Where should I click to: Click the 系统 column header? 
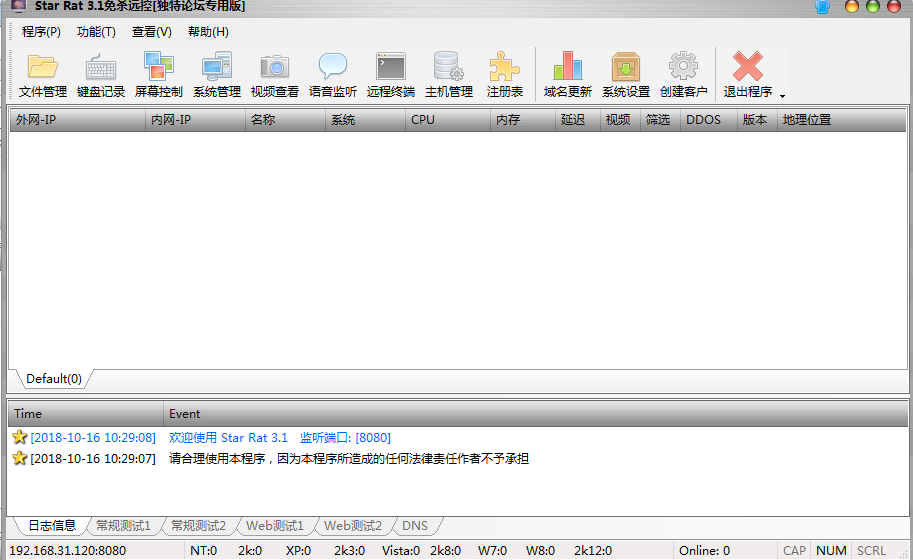coord(365,120)
